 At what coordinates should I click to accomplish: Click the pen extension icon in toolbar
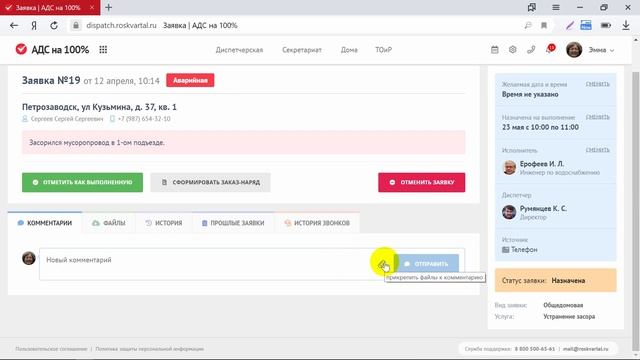point(570,25)
